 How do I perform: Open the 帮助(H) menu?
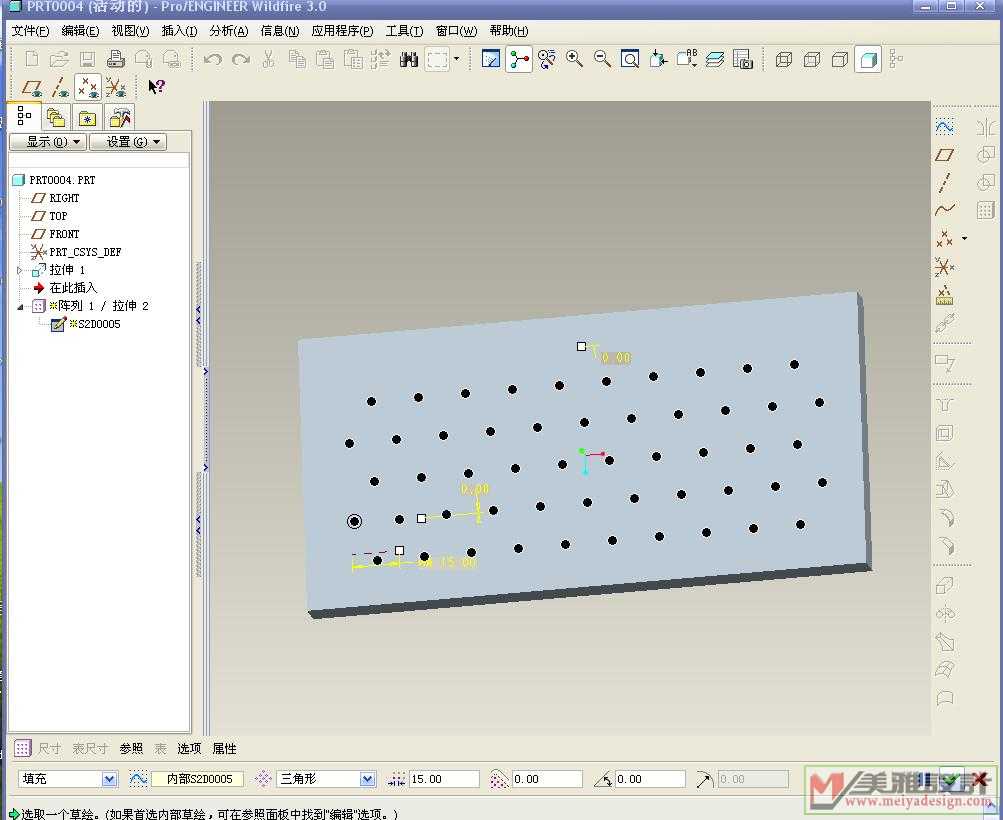(509, 31)
